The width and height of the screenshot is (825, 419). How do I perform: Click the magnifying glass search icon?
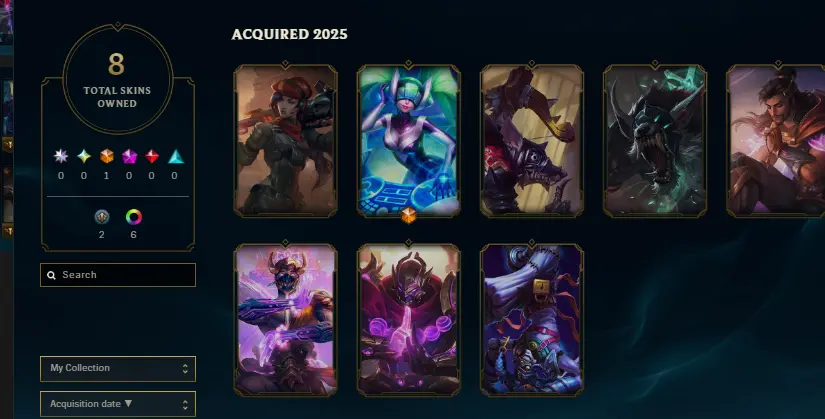pyautogui.click(x=52, y=275)
